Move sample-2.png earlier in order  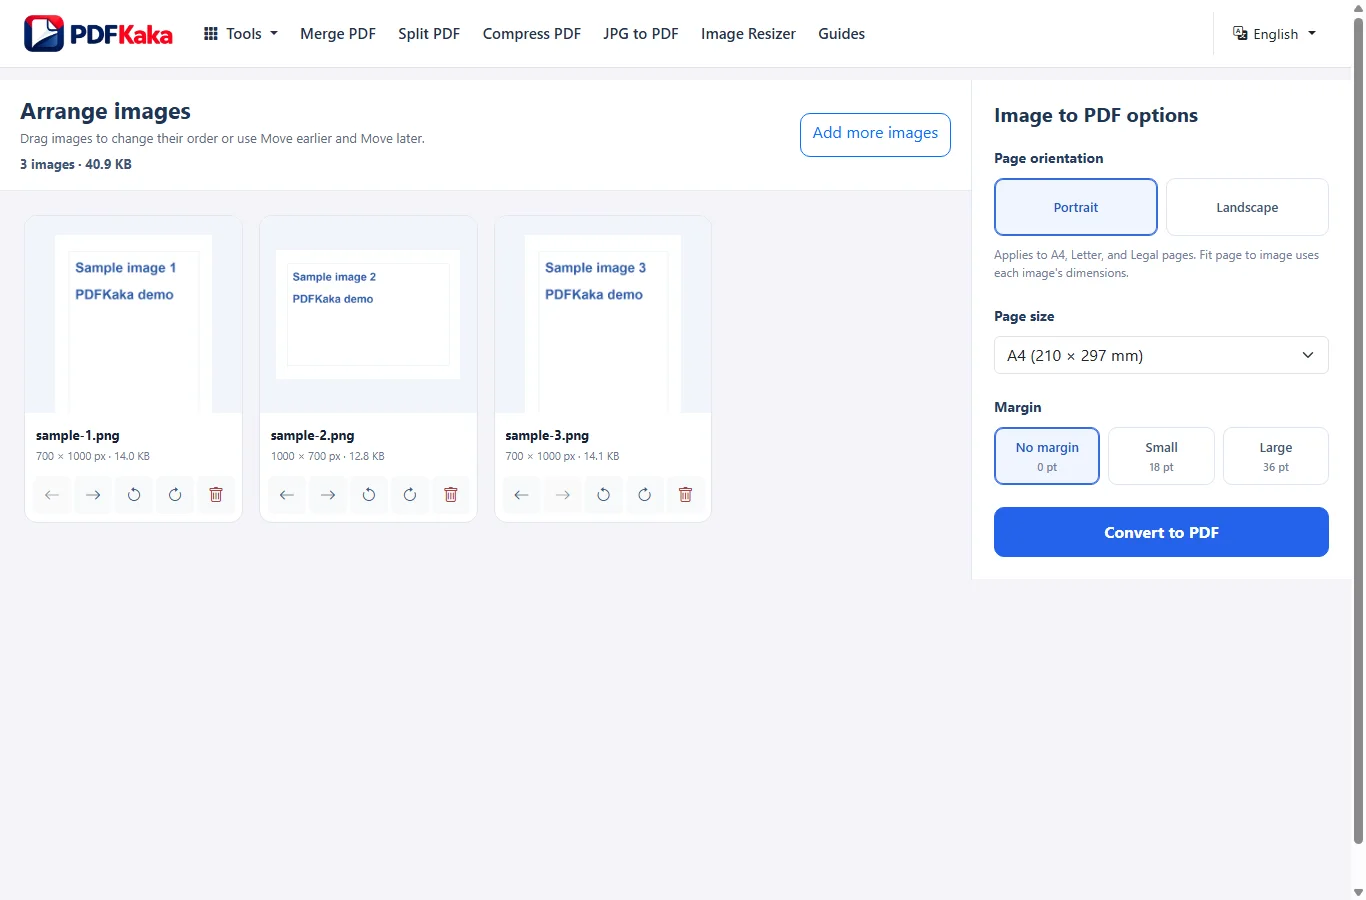pyautogui.click(x=287, y=495)
